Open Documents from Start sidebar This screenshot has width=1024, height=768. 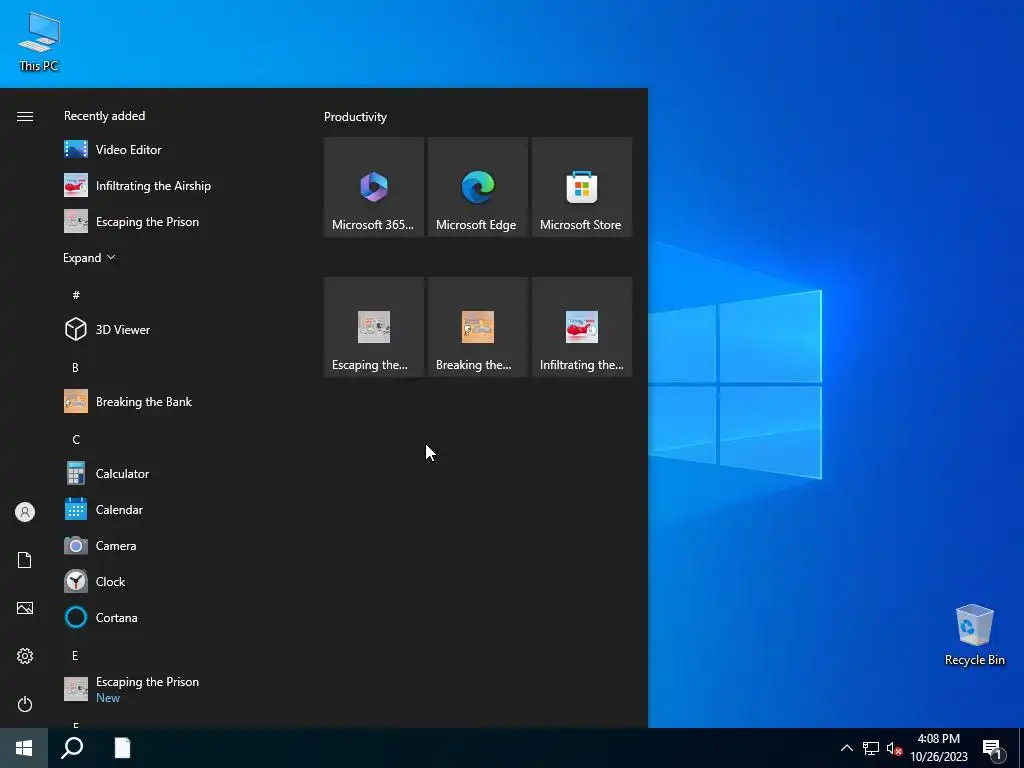coord(25,560)
